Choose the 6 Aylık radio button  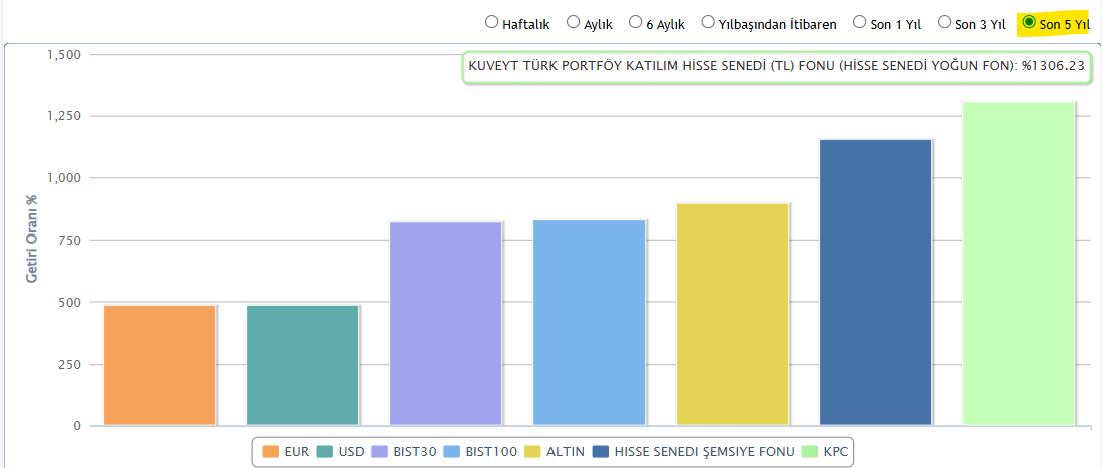click(x=635, y=22)
